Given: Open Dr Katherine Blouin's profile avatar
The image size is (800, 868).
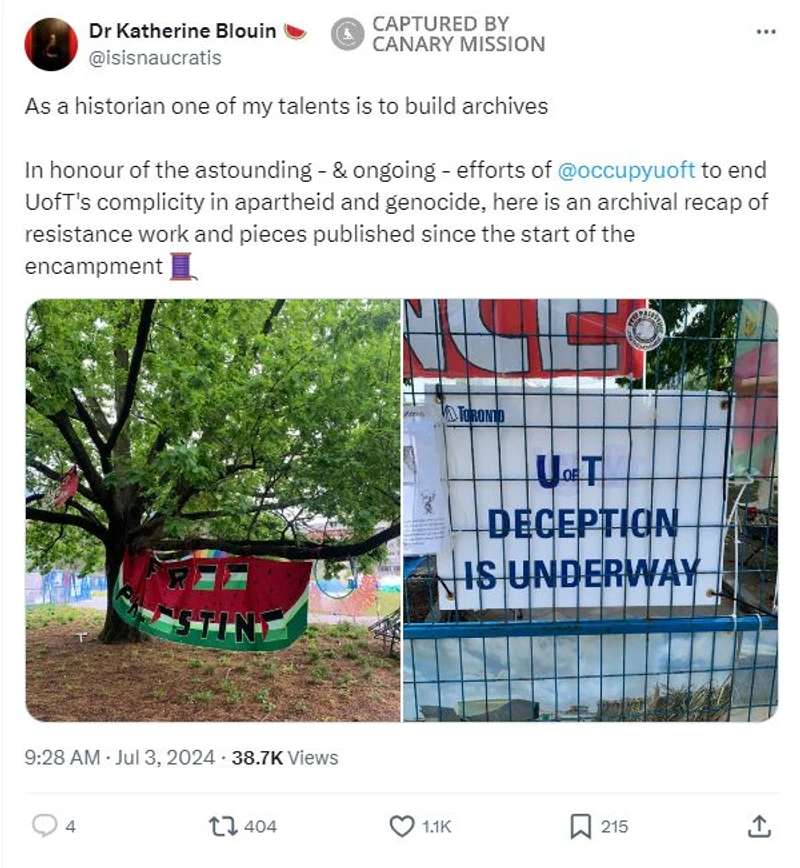Looking at the screenshot, I should point(51,44).
